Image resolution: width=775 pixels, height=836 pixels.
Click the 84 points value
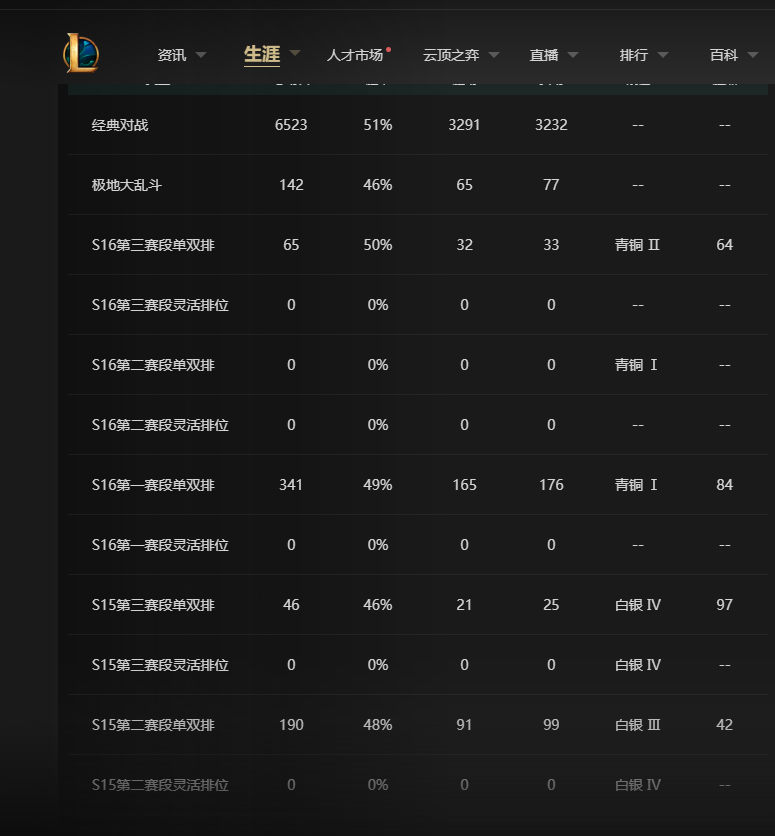724,485
